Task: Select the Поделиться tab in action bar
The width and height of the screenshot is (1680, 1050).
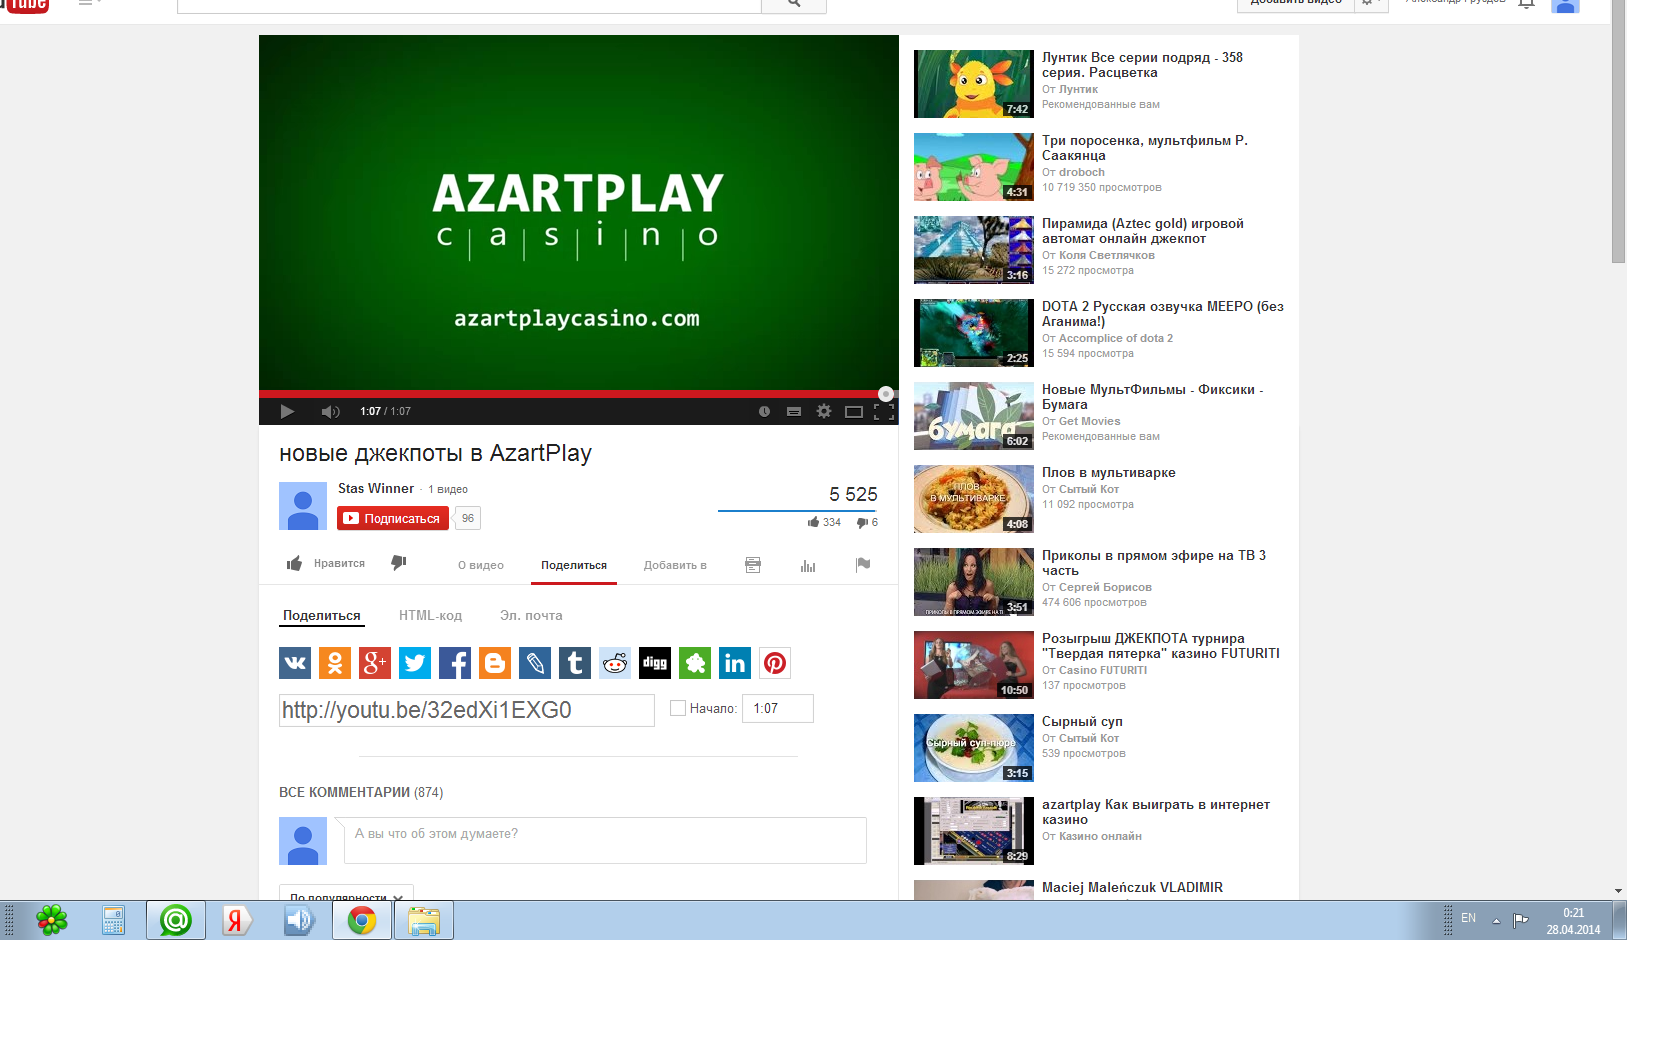Action: click(574, 565)
